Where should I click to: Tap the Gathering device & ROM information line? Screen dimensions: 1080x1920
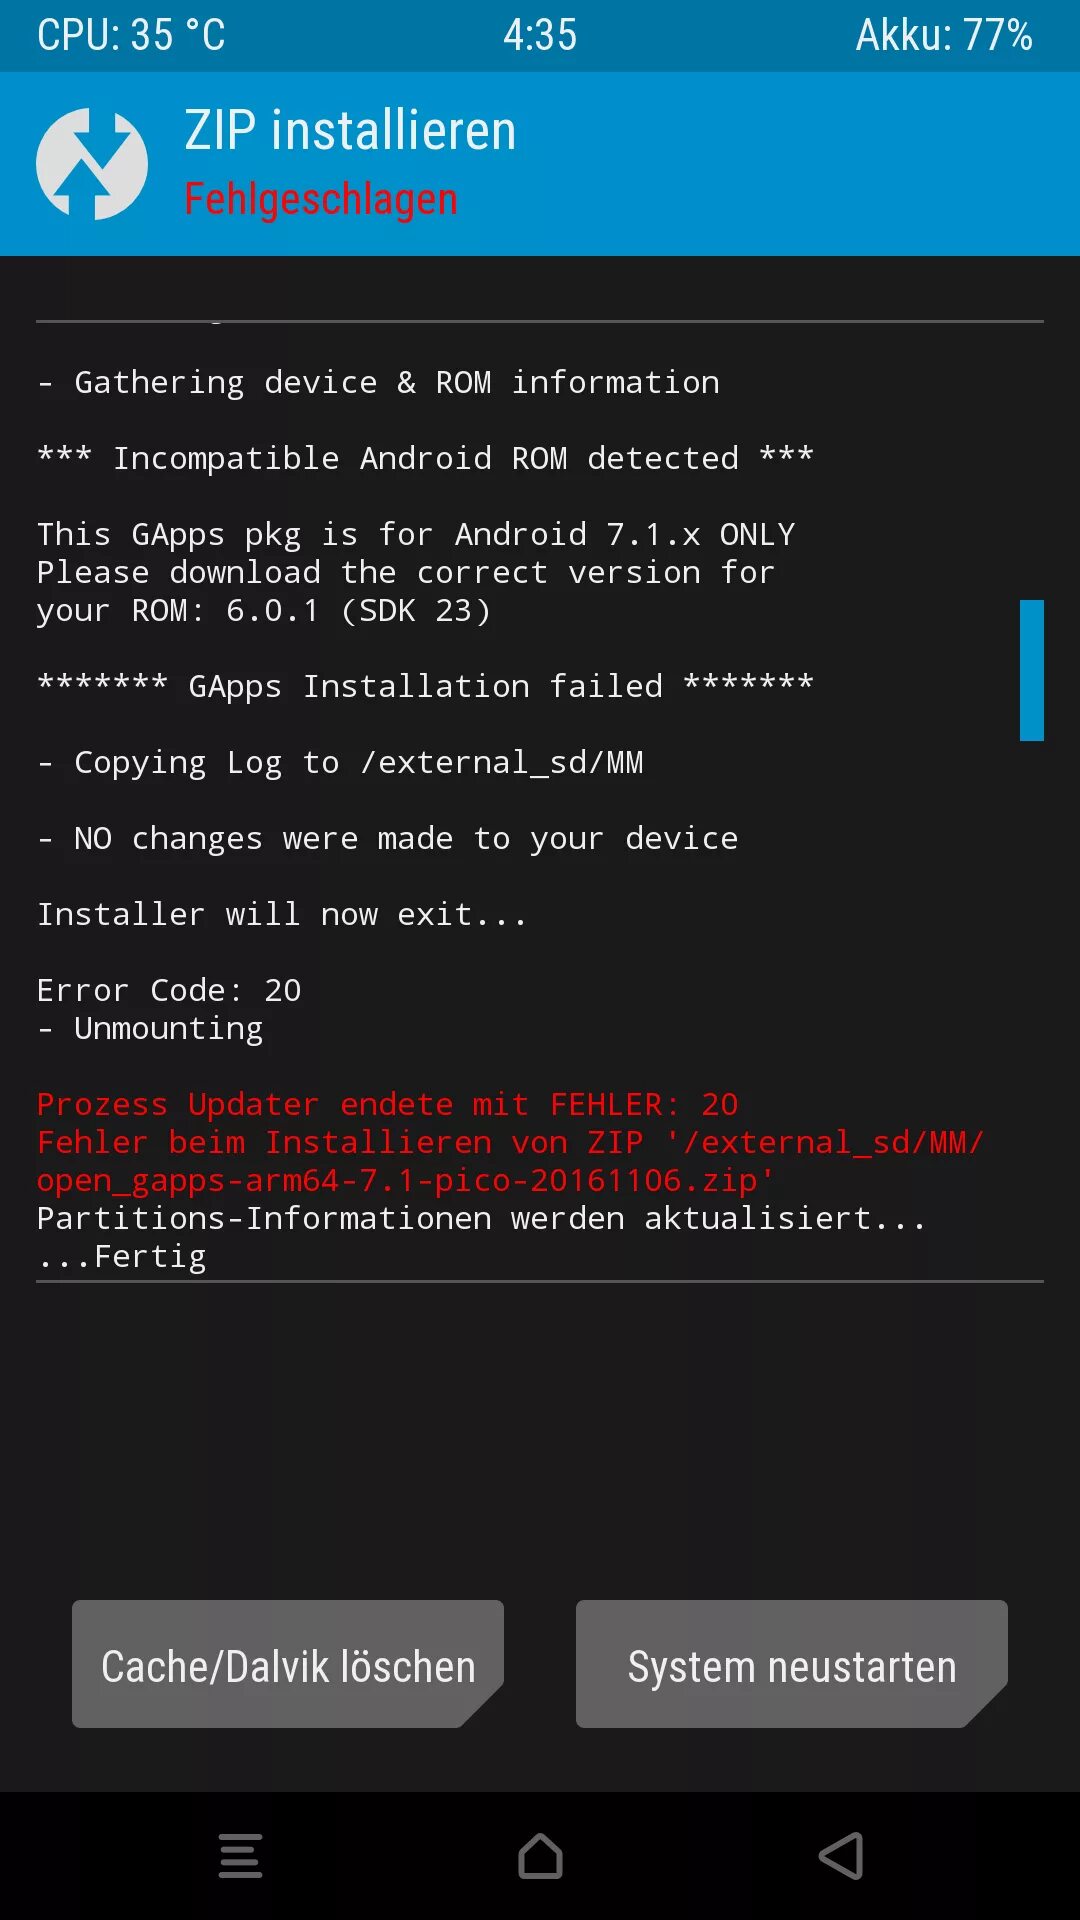pyautogui.click(x=378, y=382)
